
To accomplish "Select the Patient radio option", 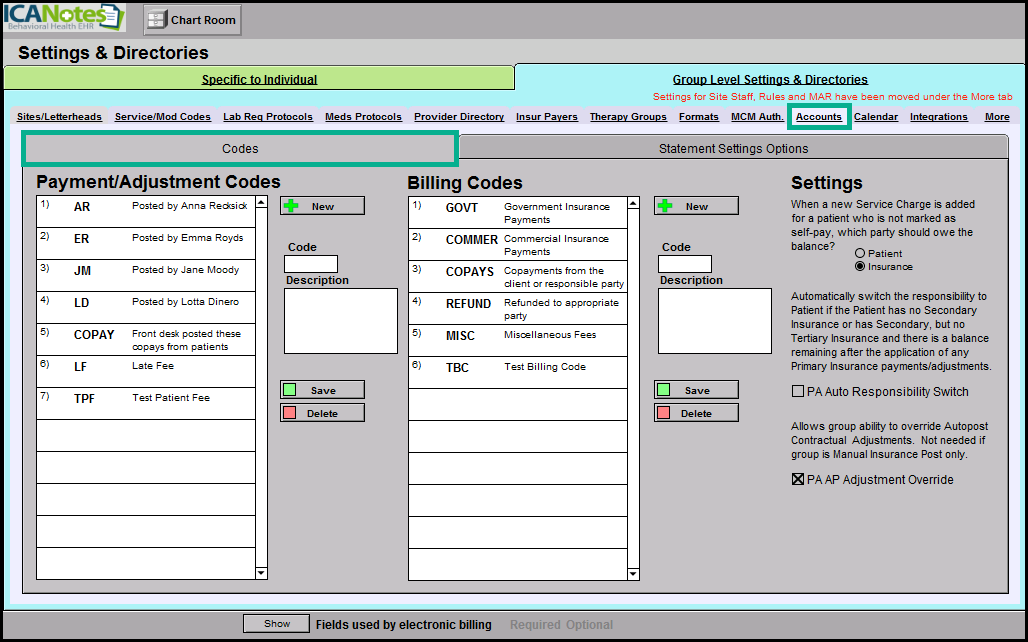I will (860, 254).
